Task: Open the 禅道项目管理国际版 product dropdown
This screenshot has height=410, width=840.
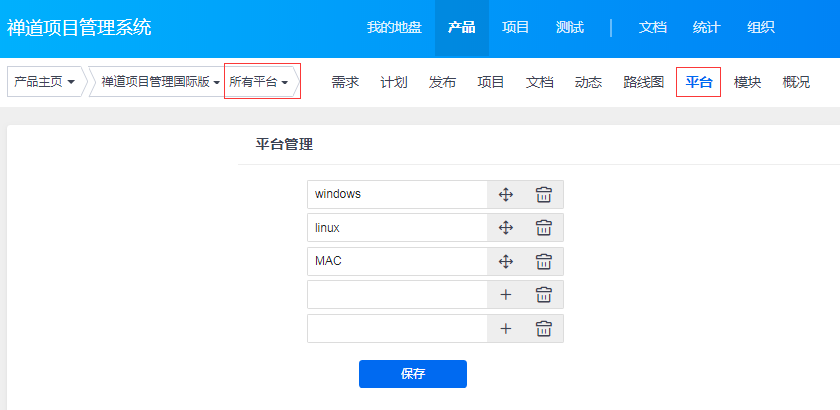Action: 161,82
